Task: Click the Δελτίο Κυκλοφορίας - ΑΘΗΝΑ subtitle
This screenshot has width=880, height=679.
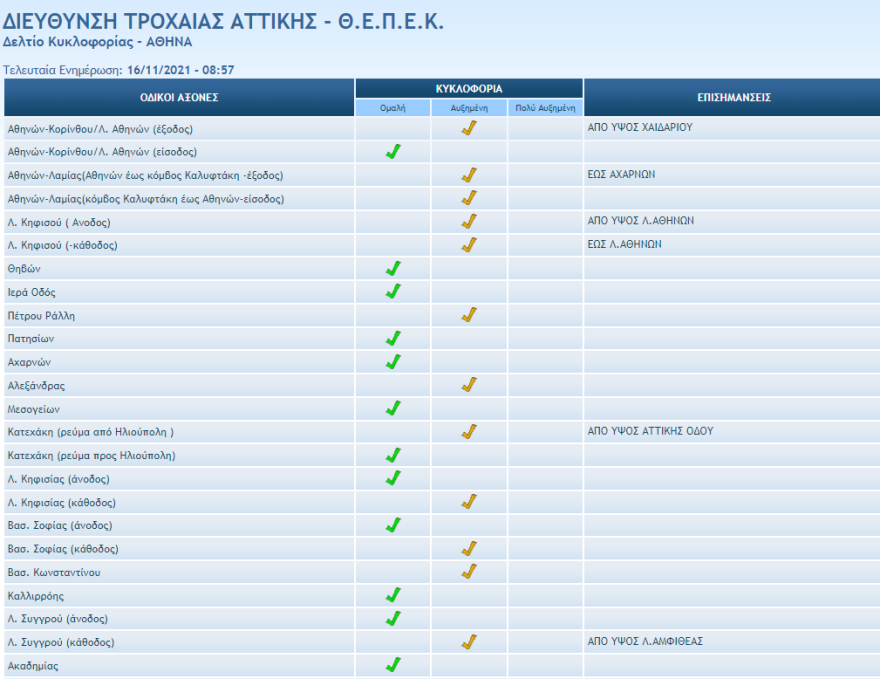Action: 98,43
